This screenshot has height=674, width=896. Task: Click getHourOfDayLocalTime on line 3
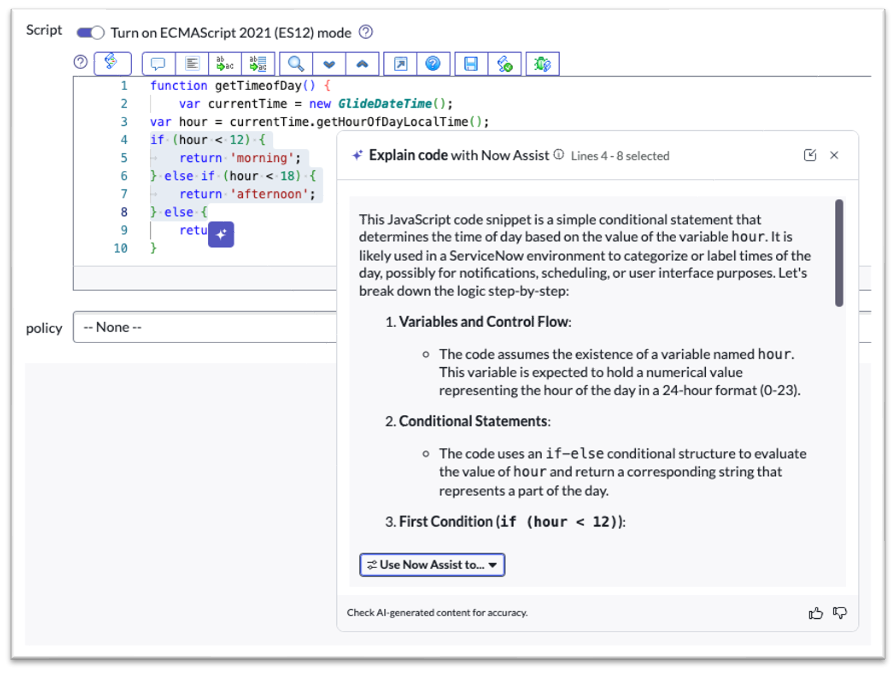(x=392, y=122)
